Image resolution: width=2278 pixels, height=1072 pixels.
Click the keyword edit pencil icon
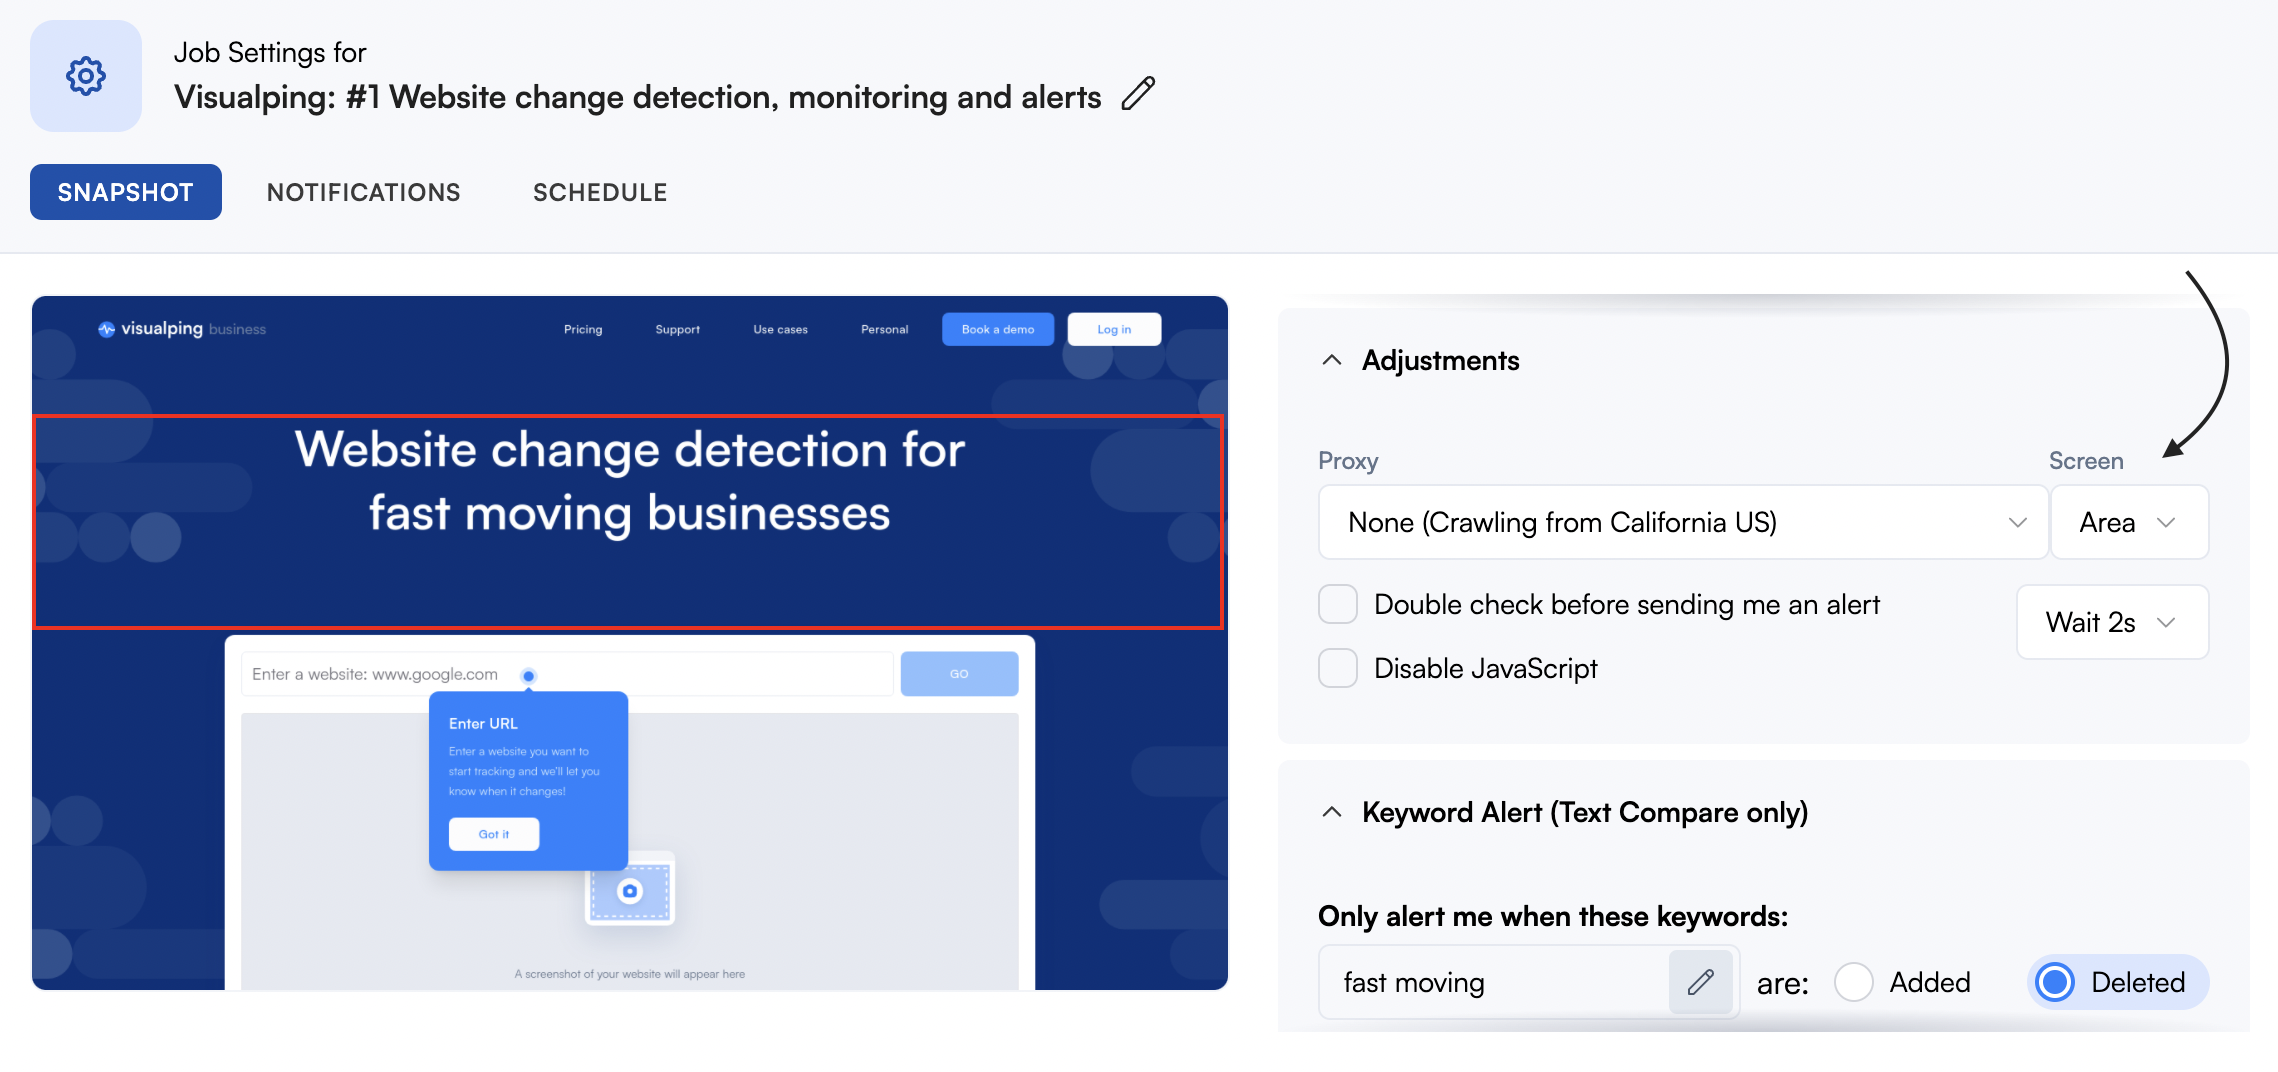coord(1700,982)
